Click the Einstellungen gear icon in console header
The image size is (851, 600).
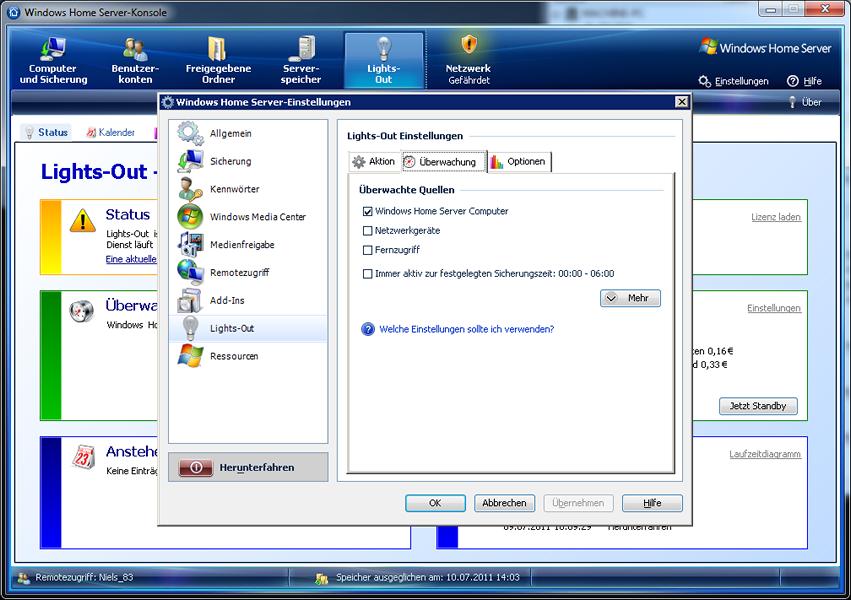point(704,81)
